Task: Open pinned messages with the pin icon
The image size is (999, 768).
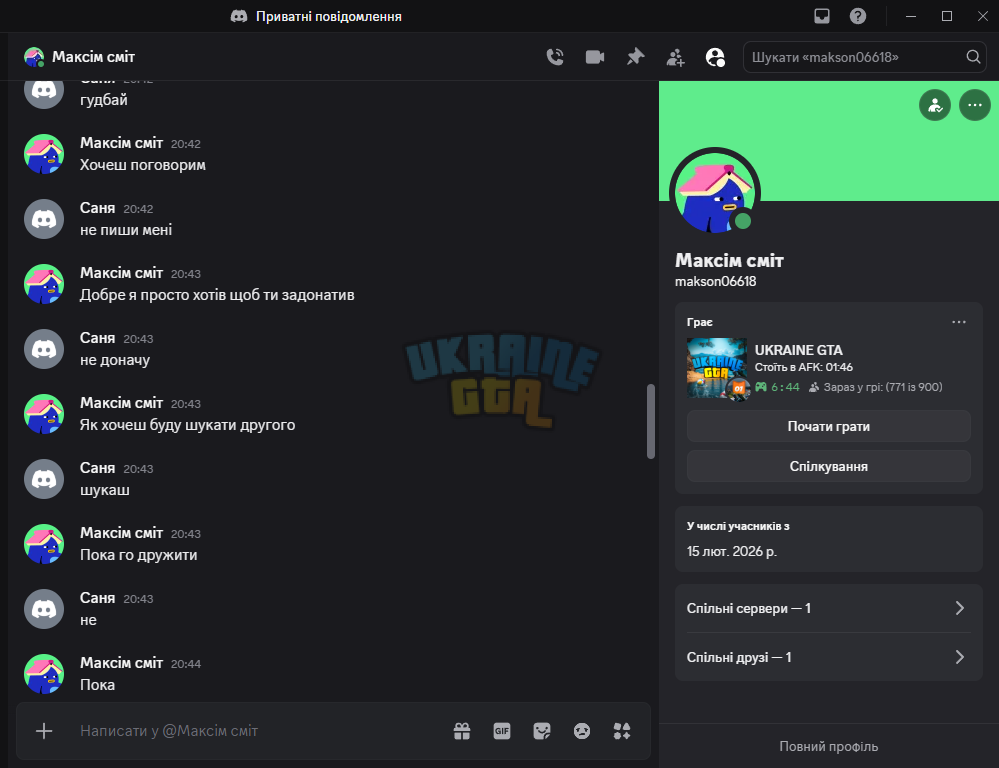Action: coord(635,57)
